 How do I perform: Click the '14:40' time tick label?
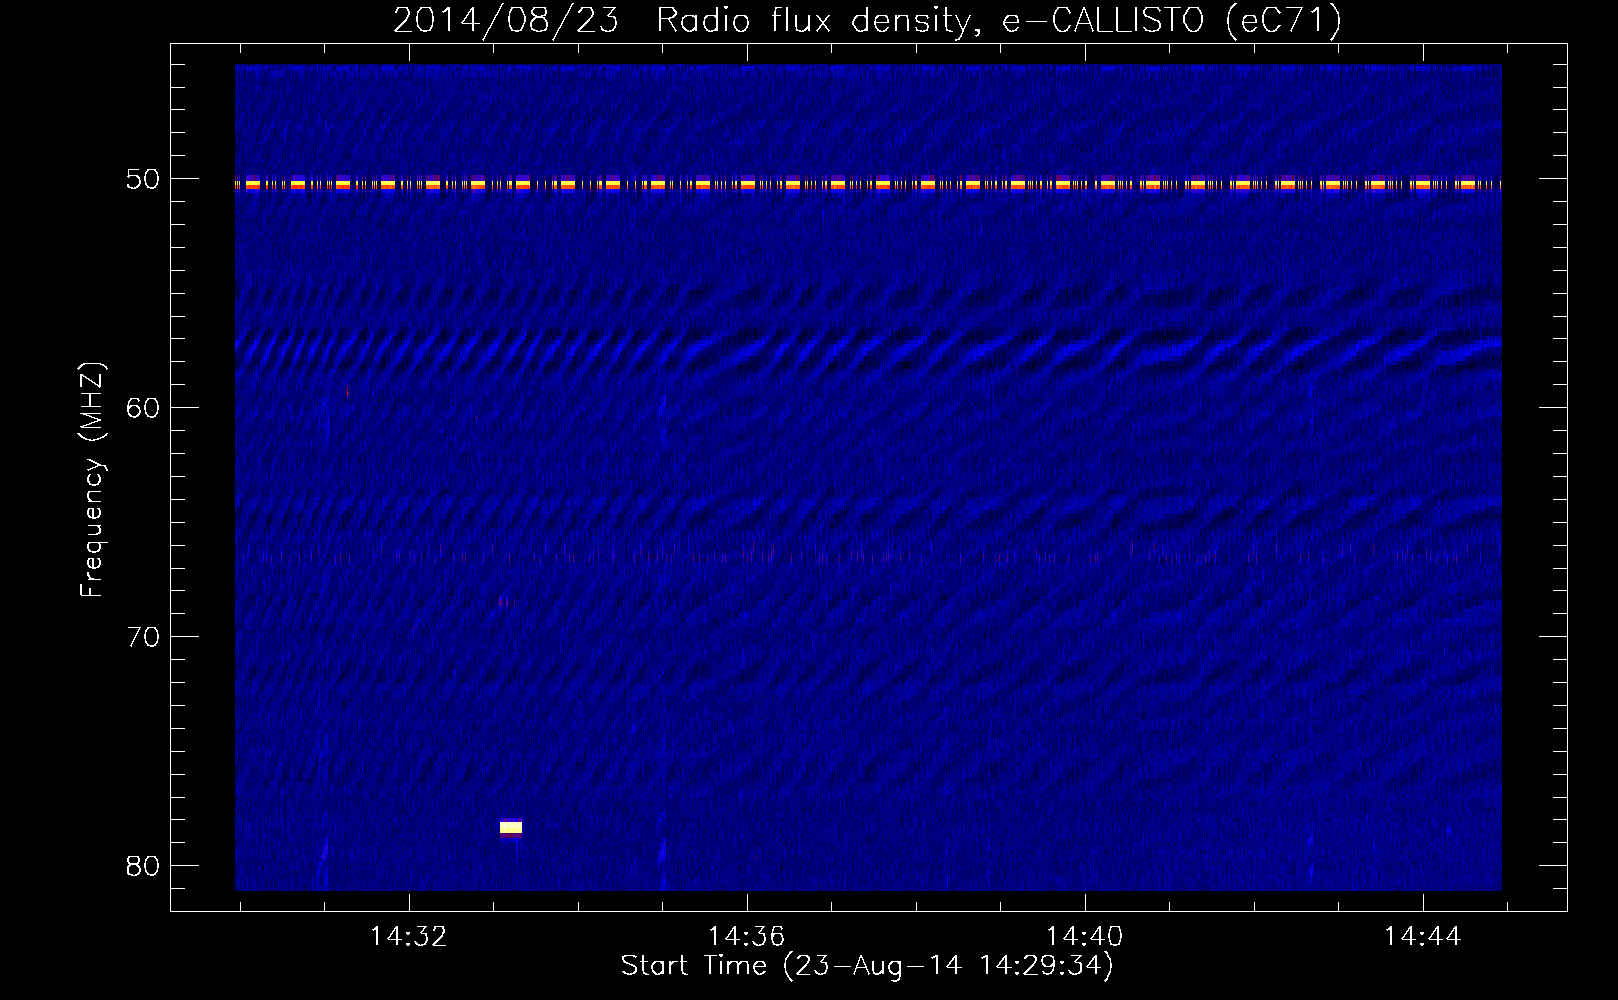coord(1084,937)
